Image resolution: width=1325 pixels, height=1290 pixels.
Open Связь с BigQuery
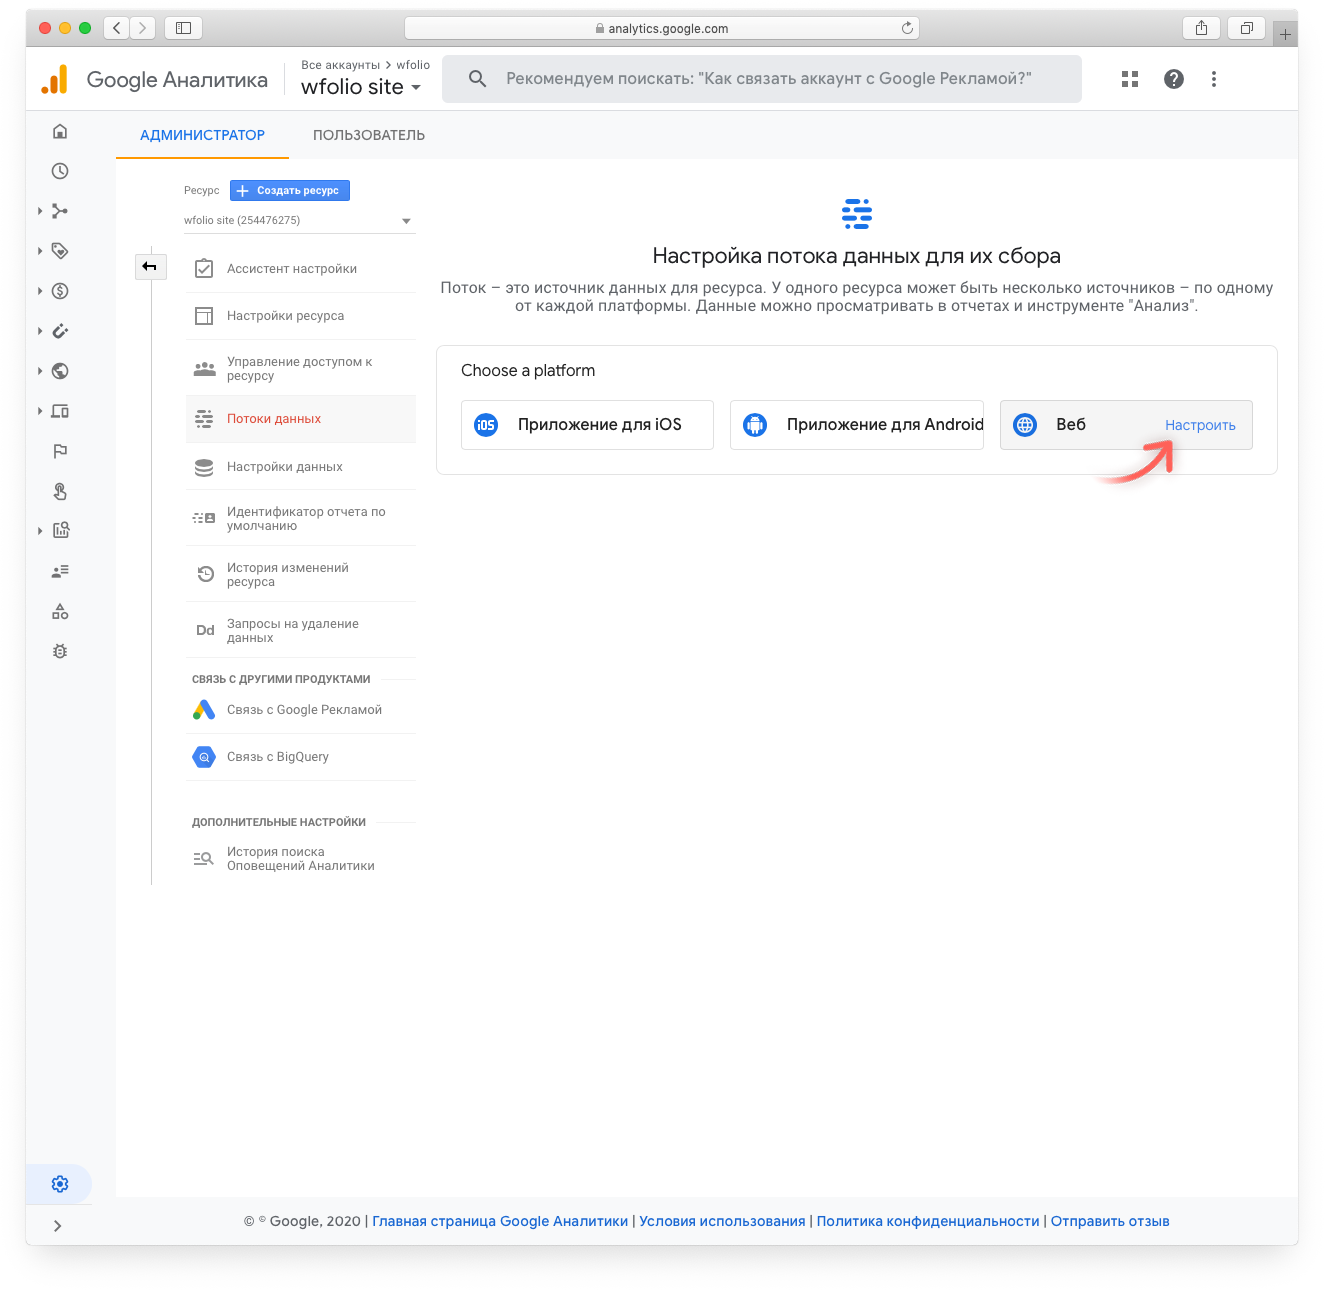[x=301, y=757]
